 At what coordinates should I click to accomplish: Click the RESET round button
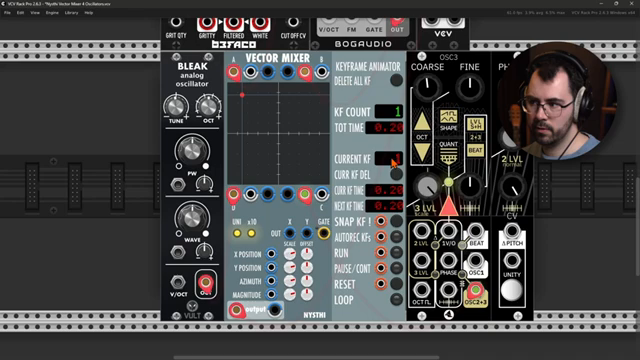[396, 284]
